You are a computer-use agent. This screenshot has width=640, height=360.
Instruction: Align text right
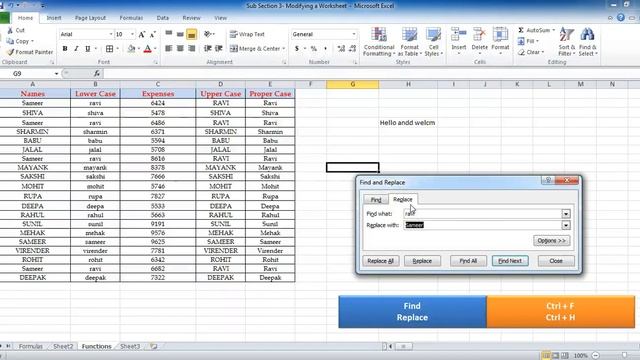191,49
